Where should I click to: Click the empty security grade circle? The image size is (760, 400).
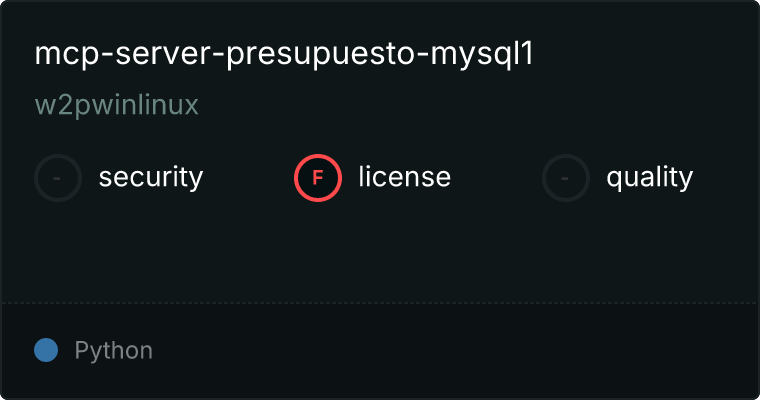58,178
